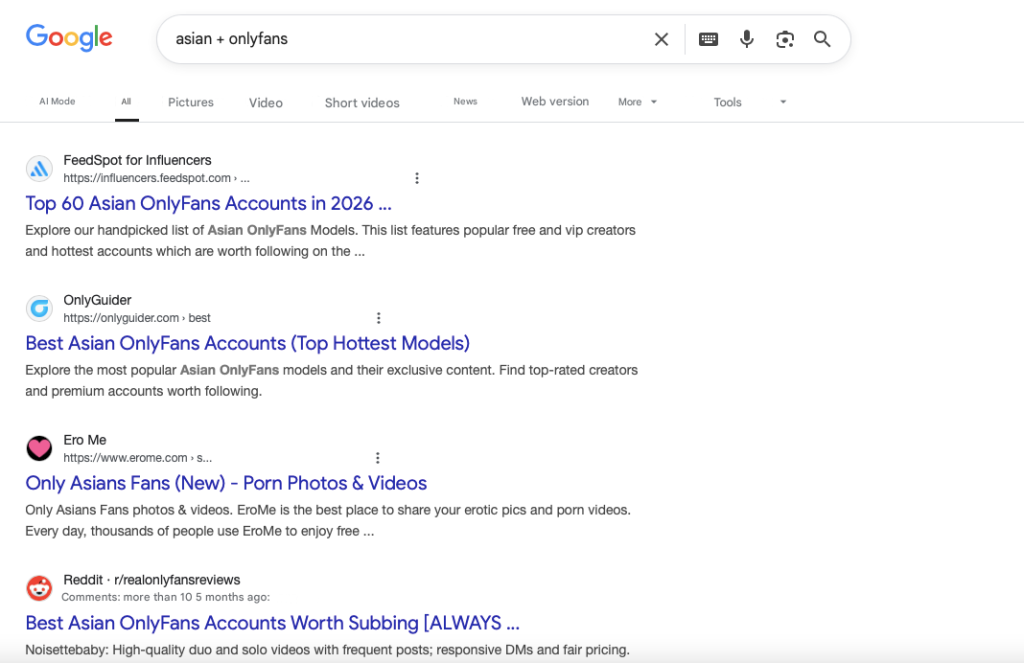1024x663 pixels.
Task: Open the on-screen keyboard icon
Action: pos(708,39)
